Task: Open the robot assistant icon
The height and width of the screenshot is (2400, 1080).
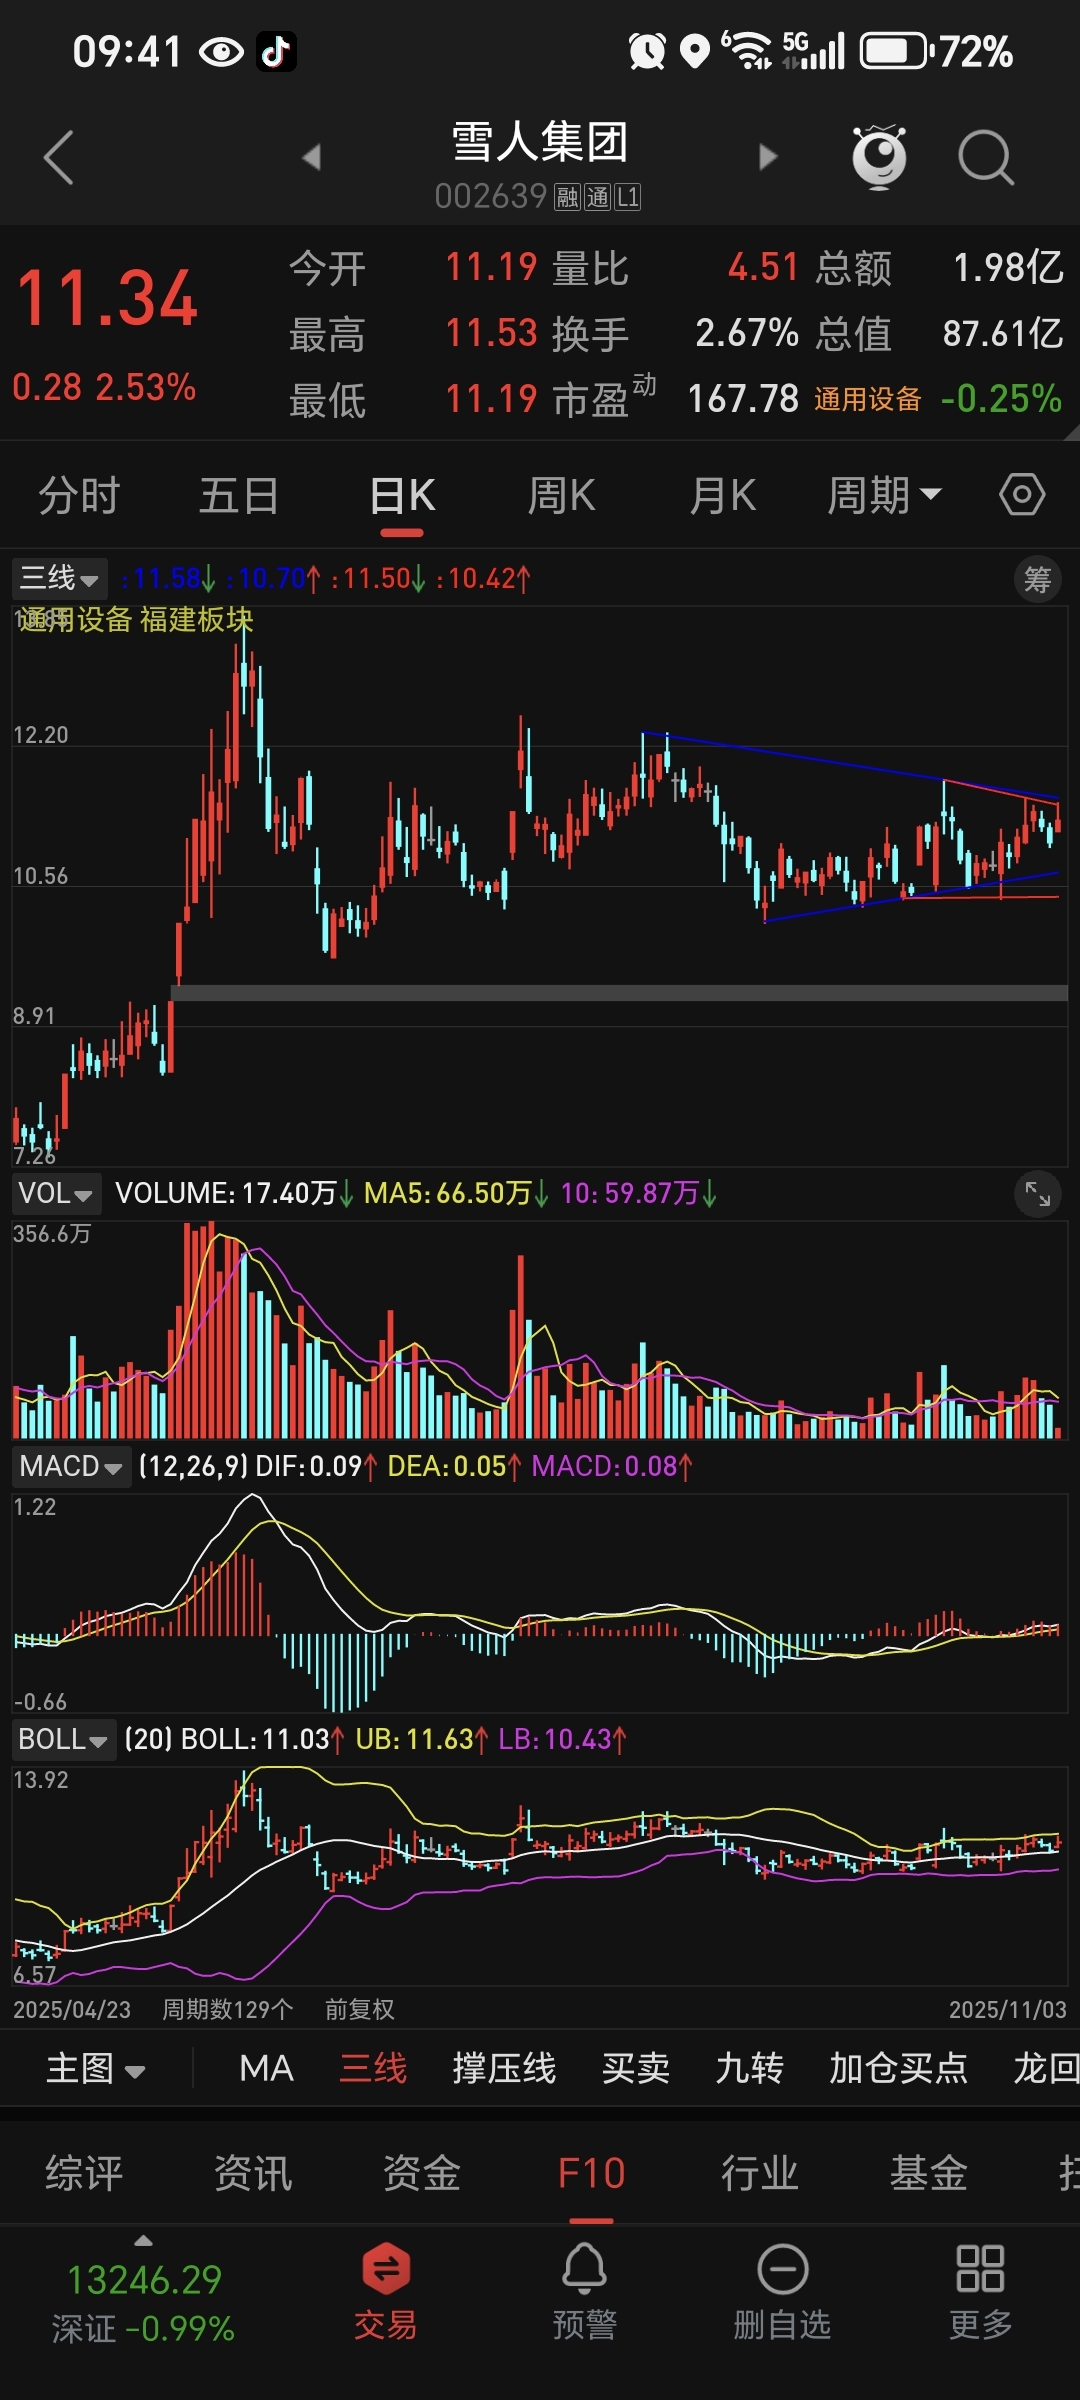Action: 879,157
